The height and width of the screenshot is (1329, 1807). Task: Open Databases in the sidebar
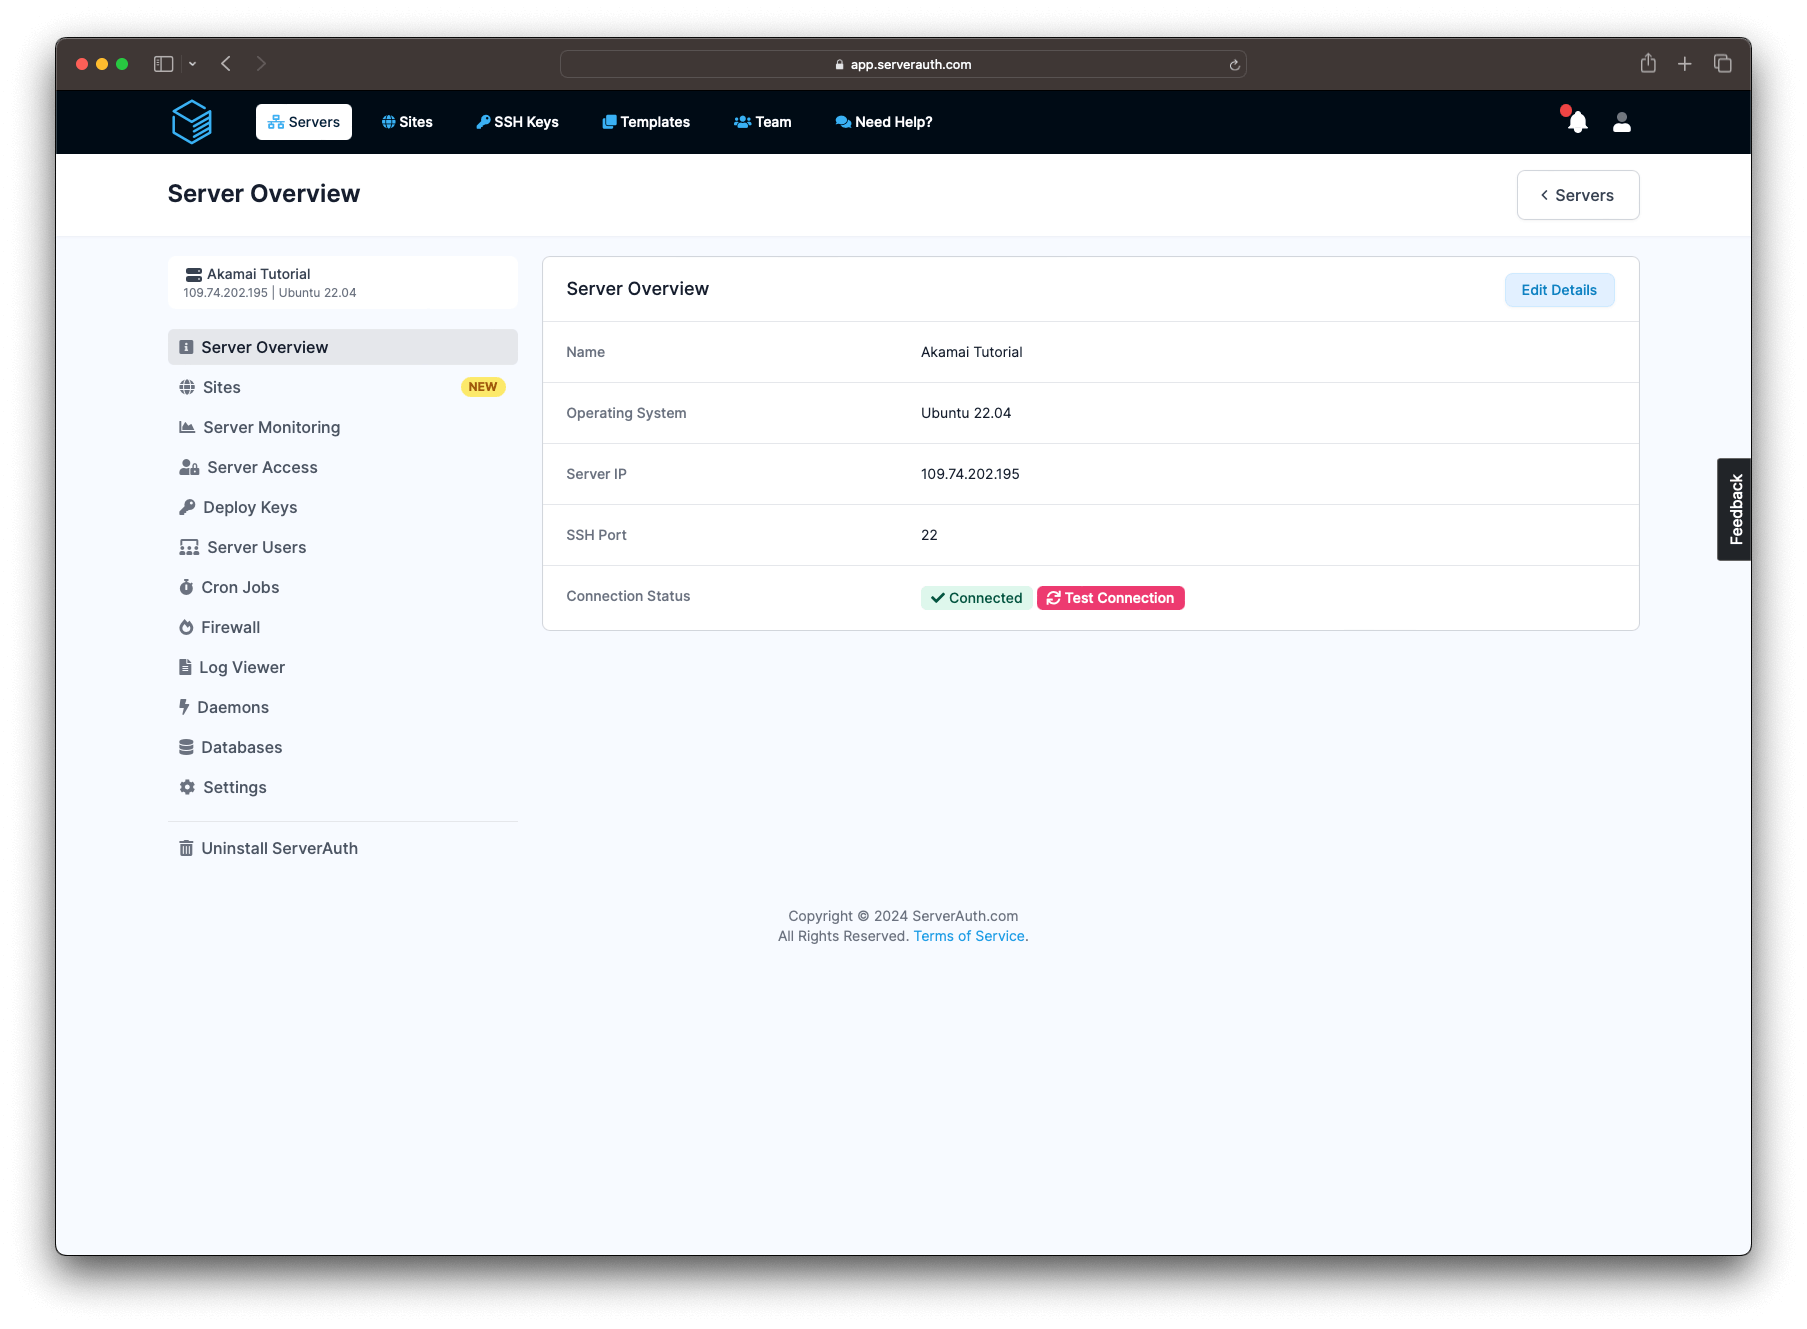(x=343, y=747)
